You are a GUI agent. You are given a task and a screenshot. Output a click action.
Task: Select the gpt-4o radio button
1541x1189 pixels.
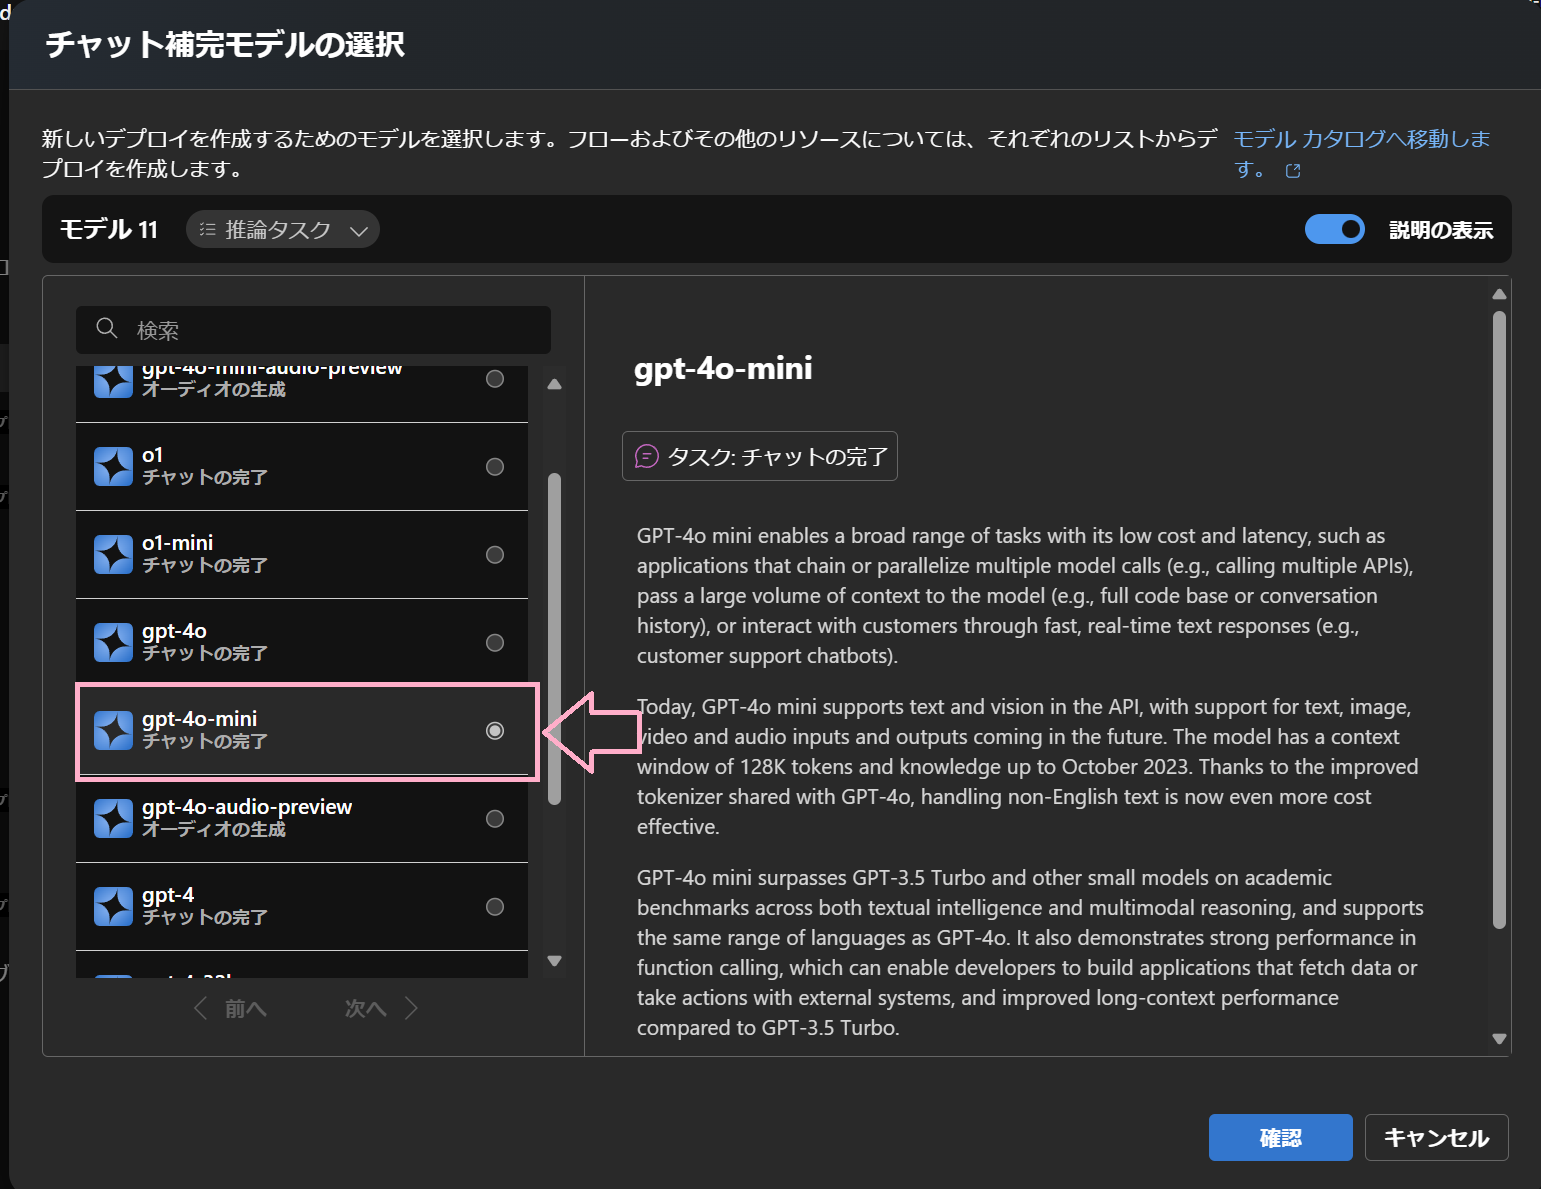[495, 642]
